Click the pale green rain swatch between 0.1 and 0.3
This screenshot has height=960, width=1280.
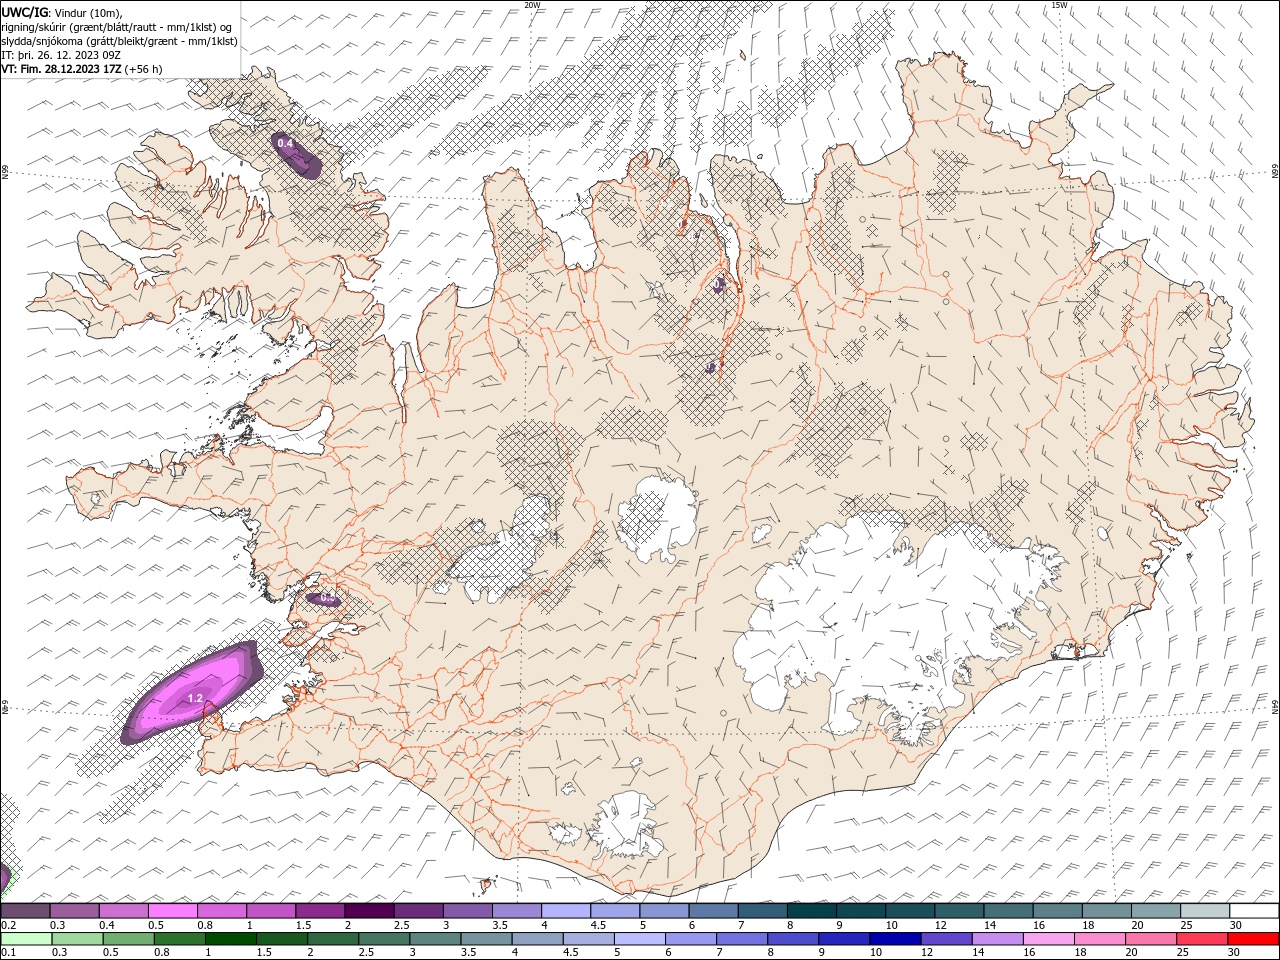coord(27,939)
